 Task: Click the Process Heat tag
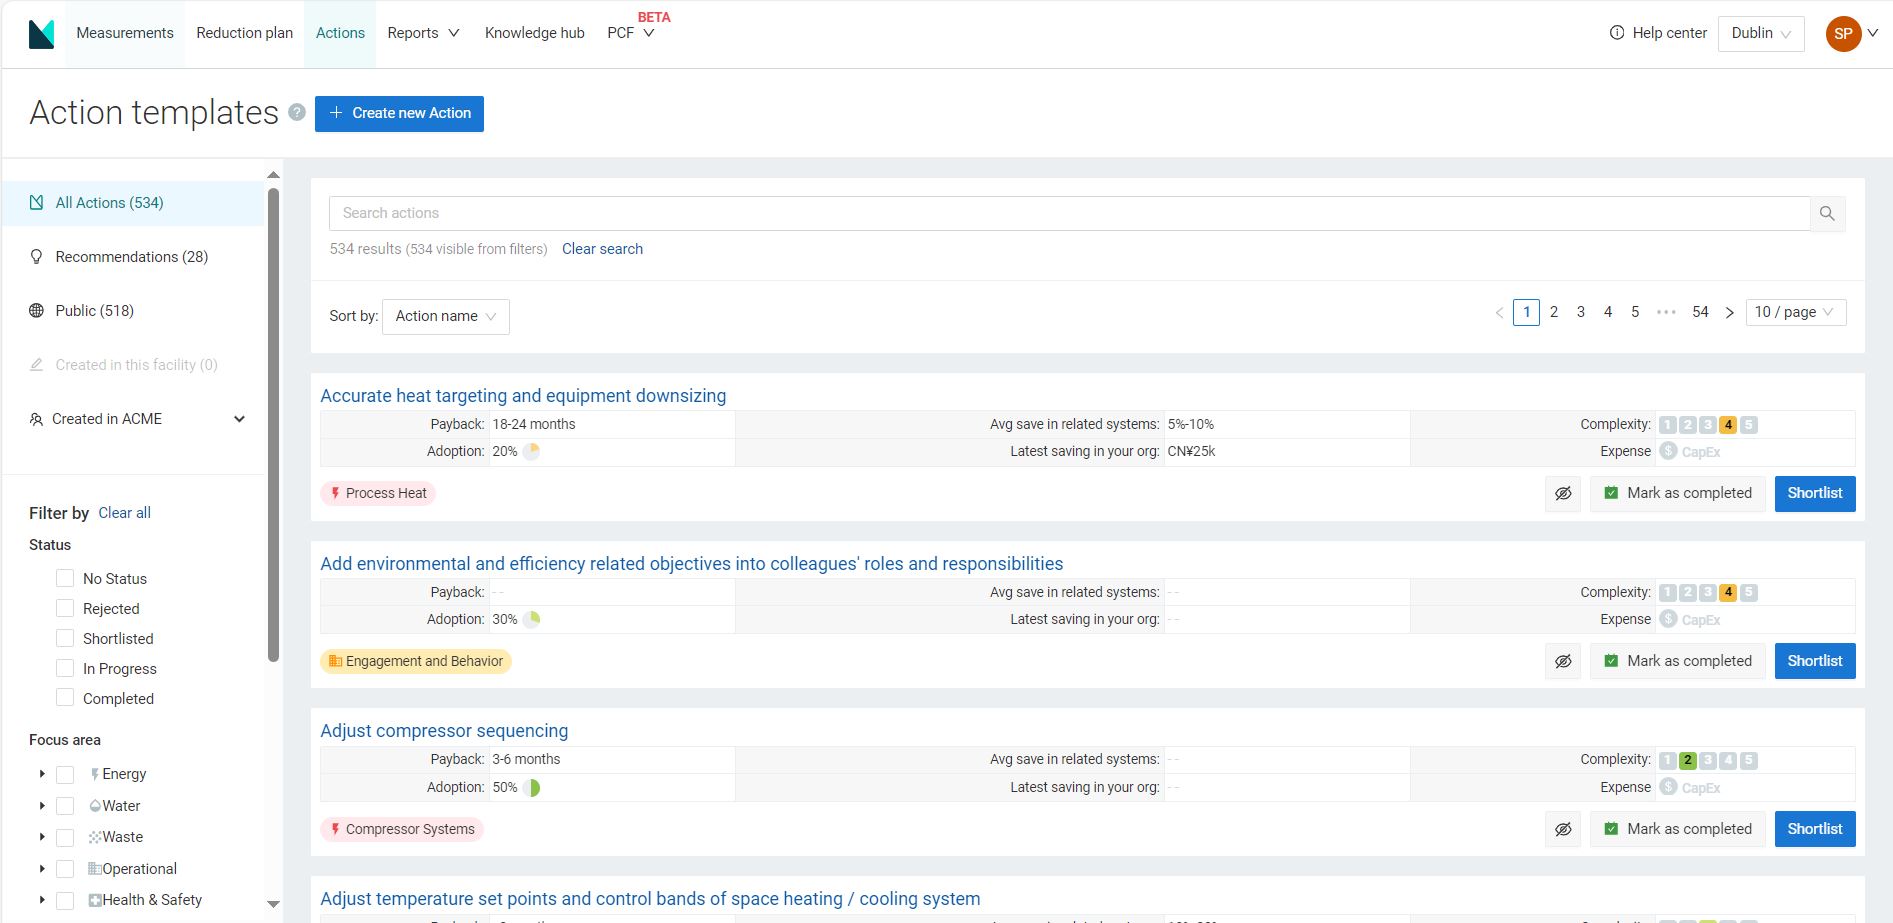(x=378, y=493)
